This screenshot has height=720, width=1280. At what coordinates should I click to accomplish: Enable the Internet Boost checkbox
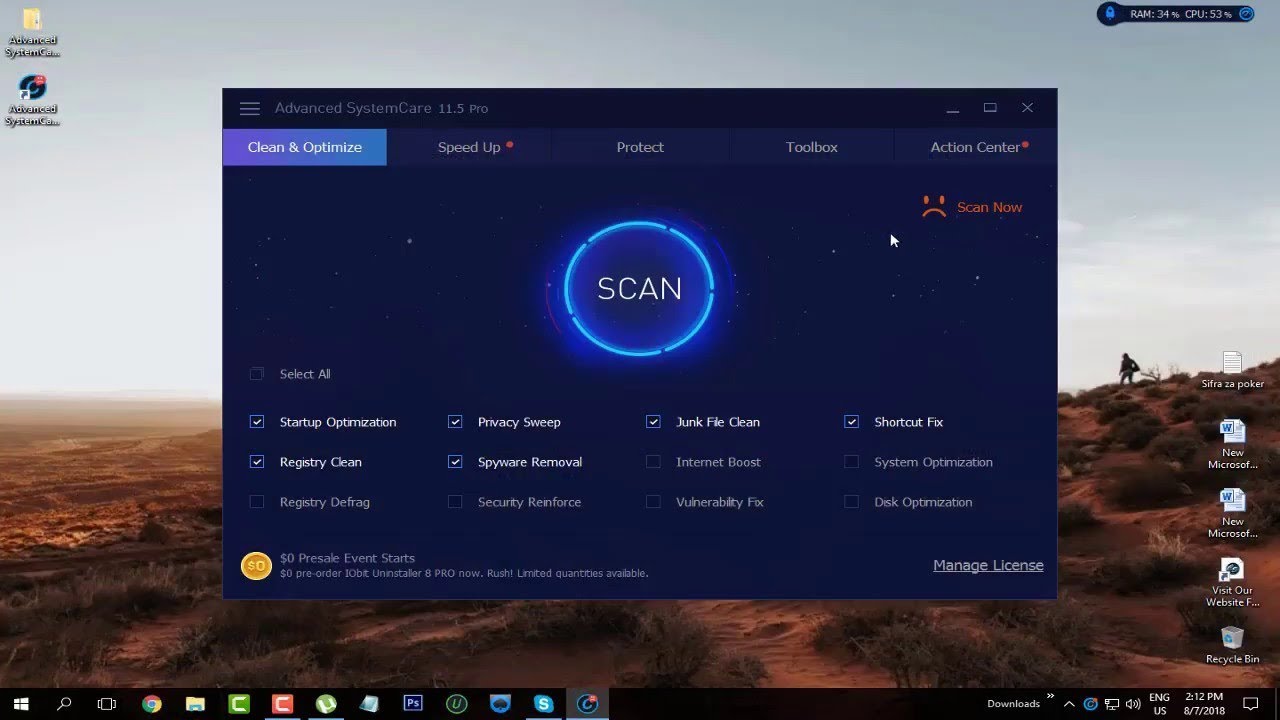(653, 462)
